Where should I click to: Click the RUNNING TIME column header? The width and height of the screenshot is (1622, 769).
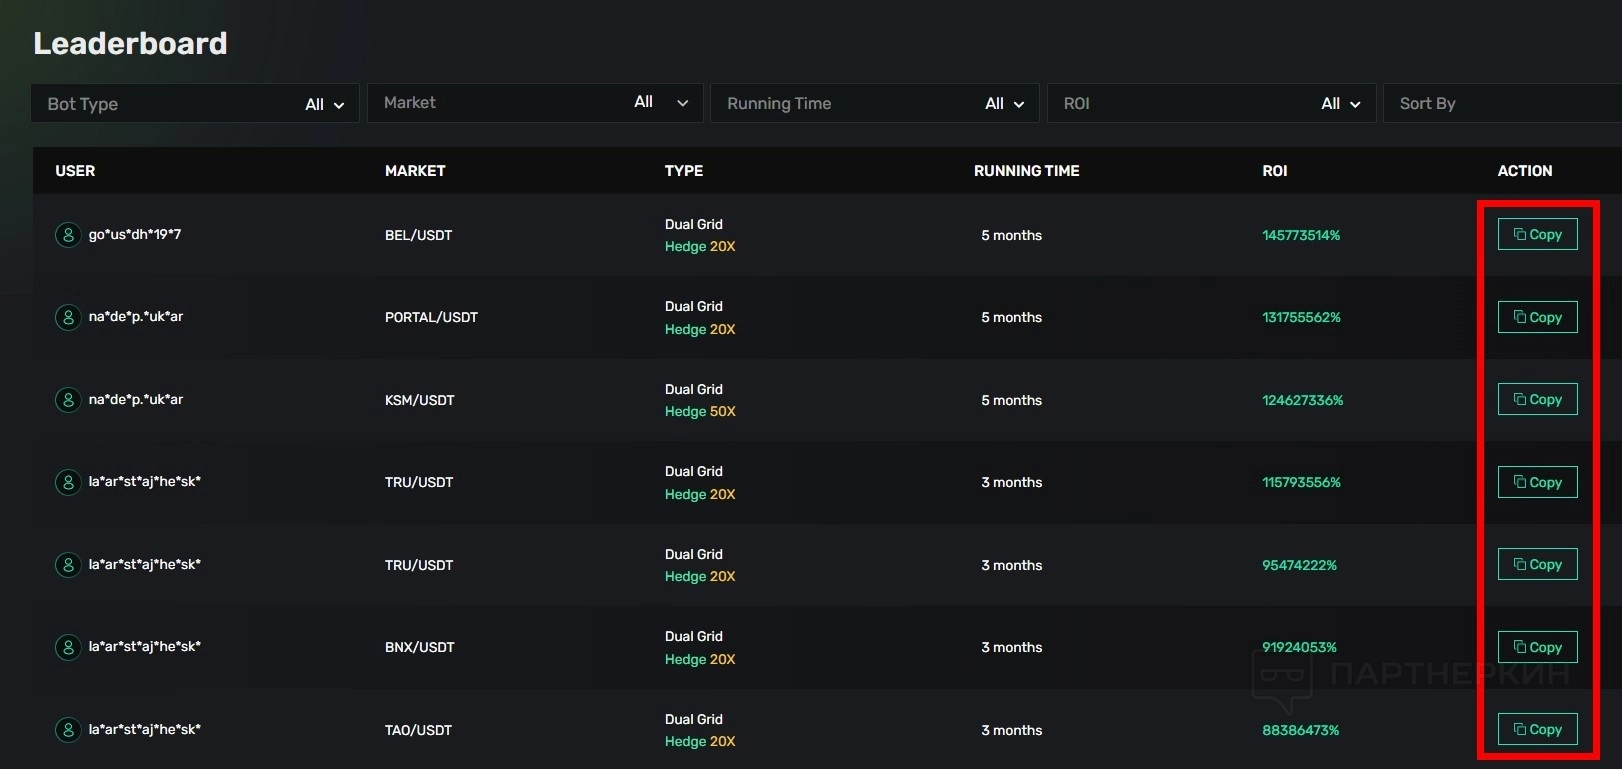tap(1026, 171)
